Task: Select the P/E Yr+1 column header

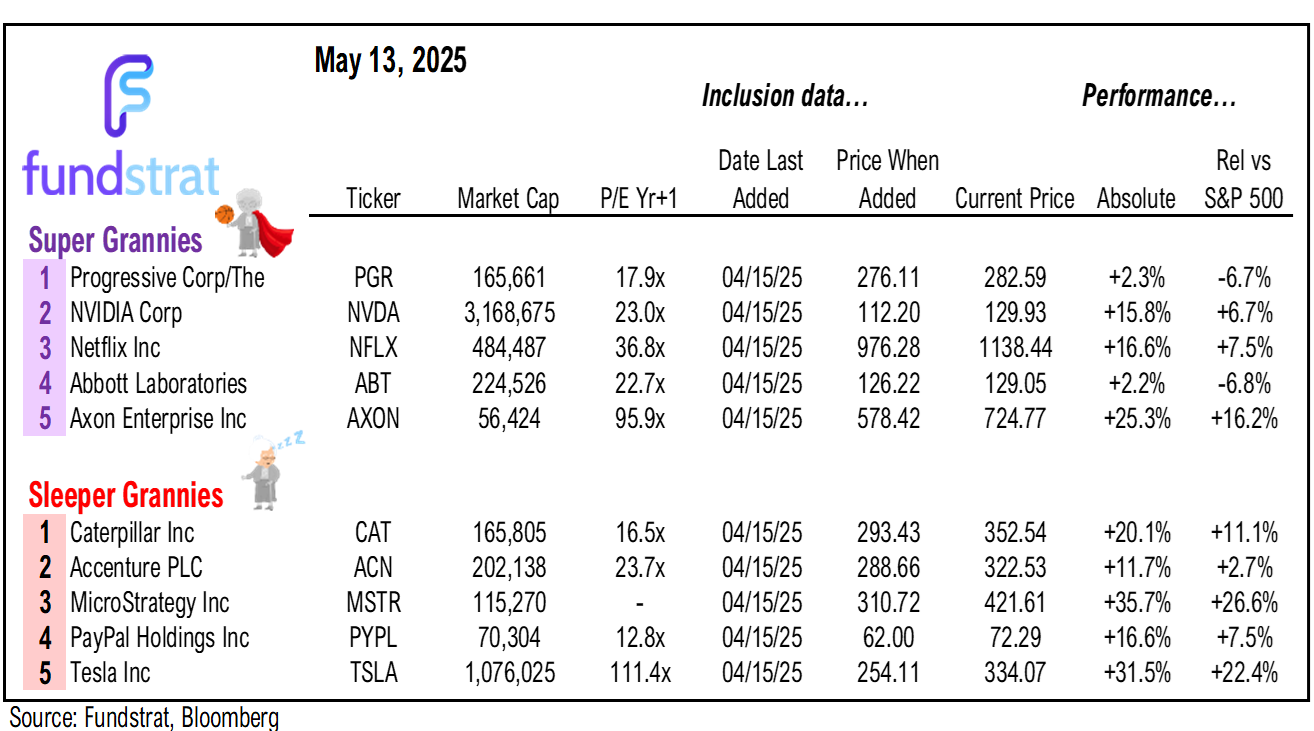Action: pyautogui.click(x=639, y=199)
